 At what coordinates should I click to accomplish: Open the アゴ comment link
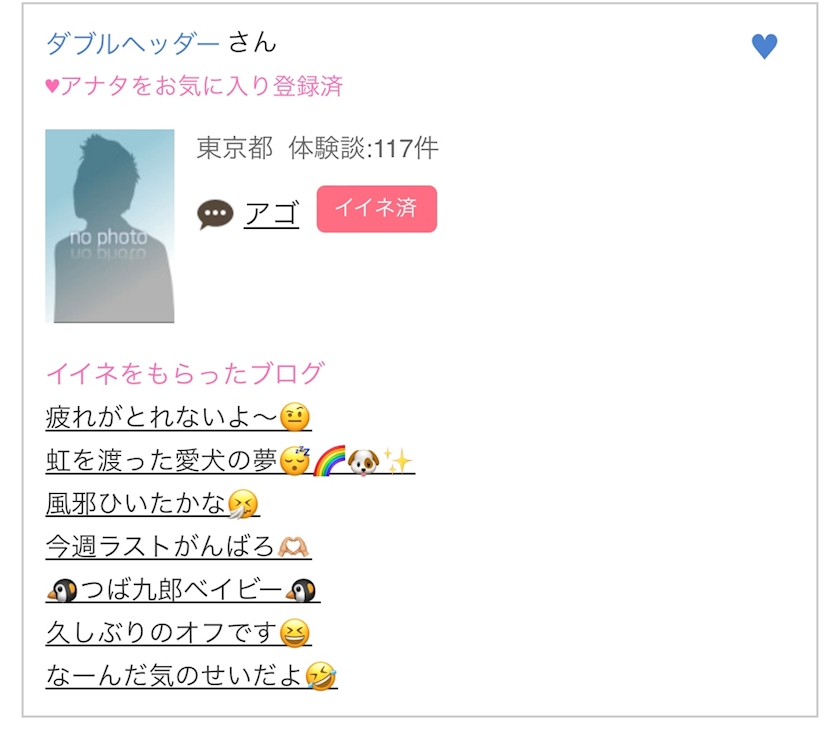[x=271, y=214]
